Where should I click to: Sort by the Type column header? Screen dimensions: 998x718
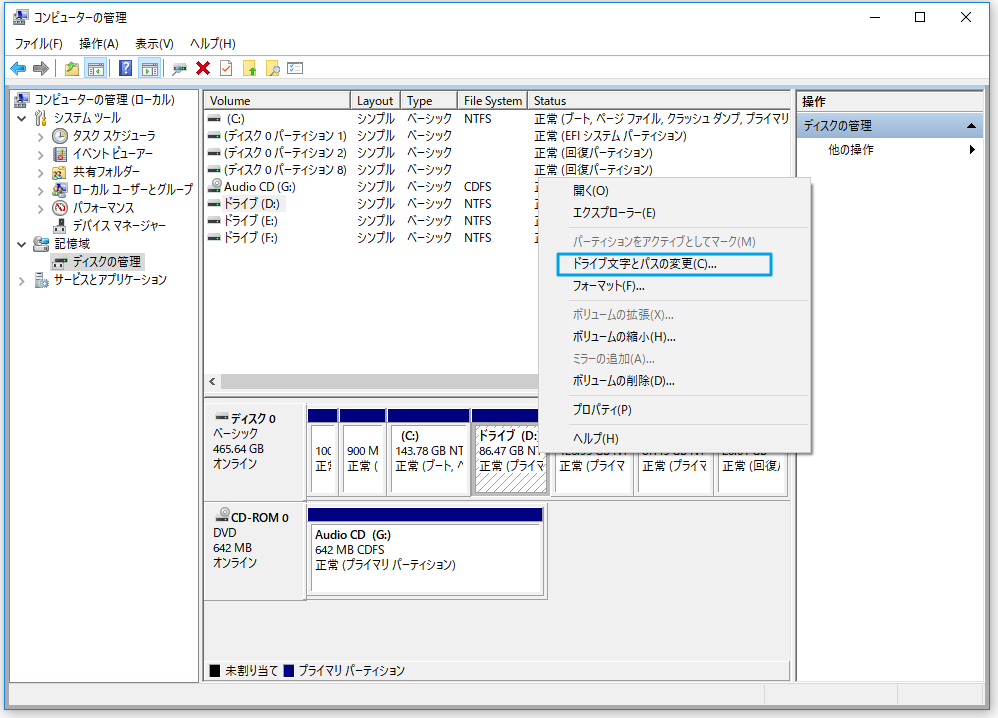click(429, 101)
